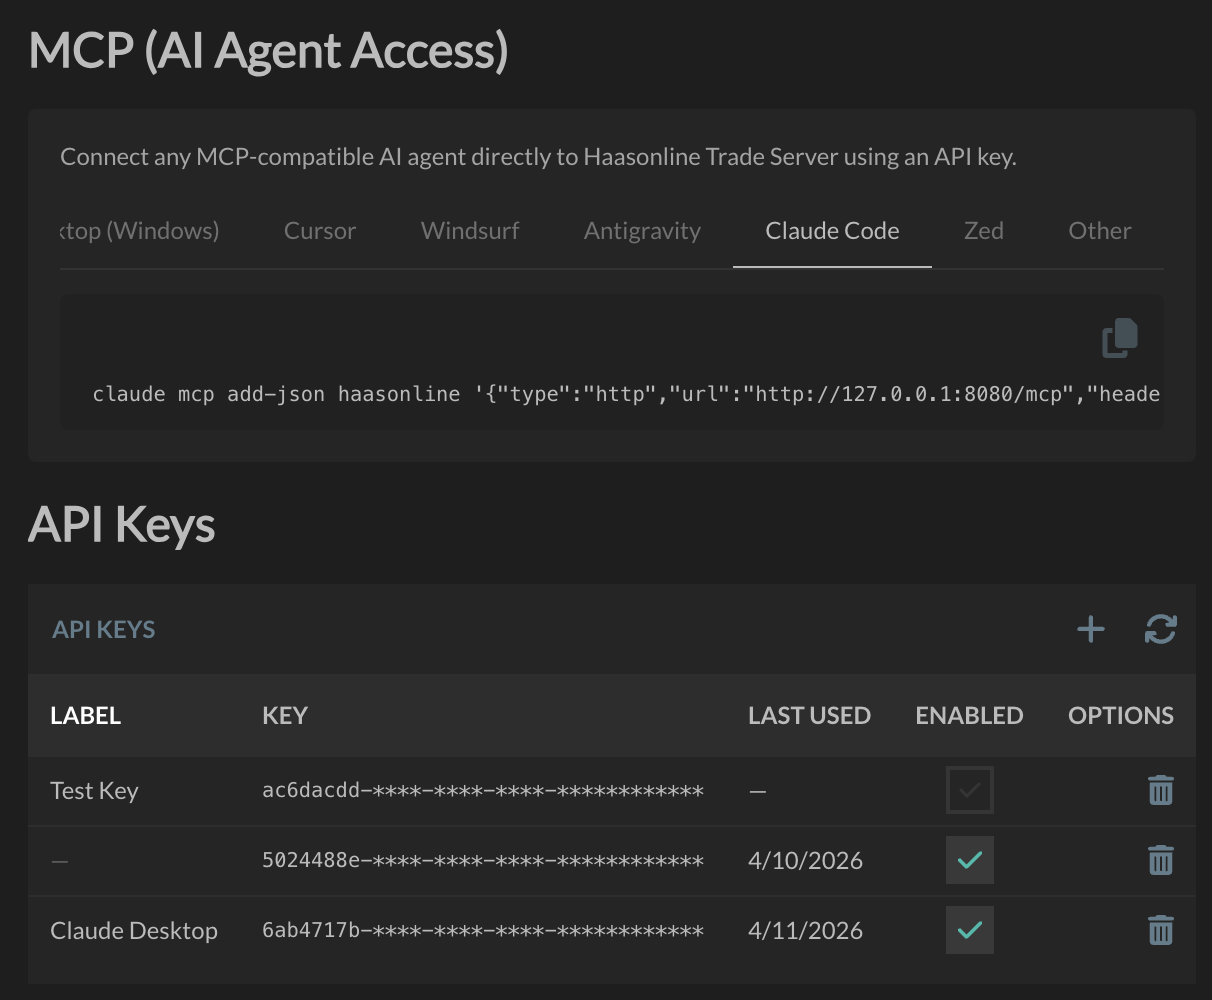Open the Other tab
The height and width of the screenshot is (1000, 1212).
(x=1099, y=230)
